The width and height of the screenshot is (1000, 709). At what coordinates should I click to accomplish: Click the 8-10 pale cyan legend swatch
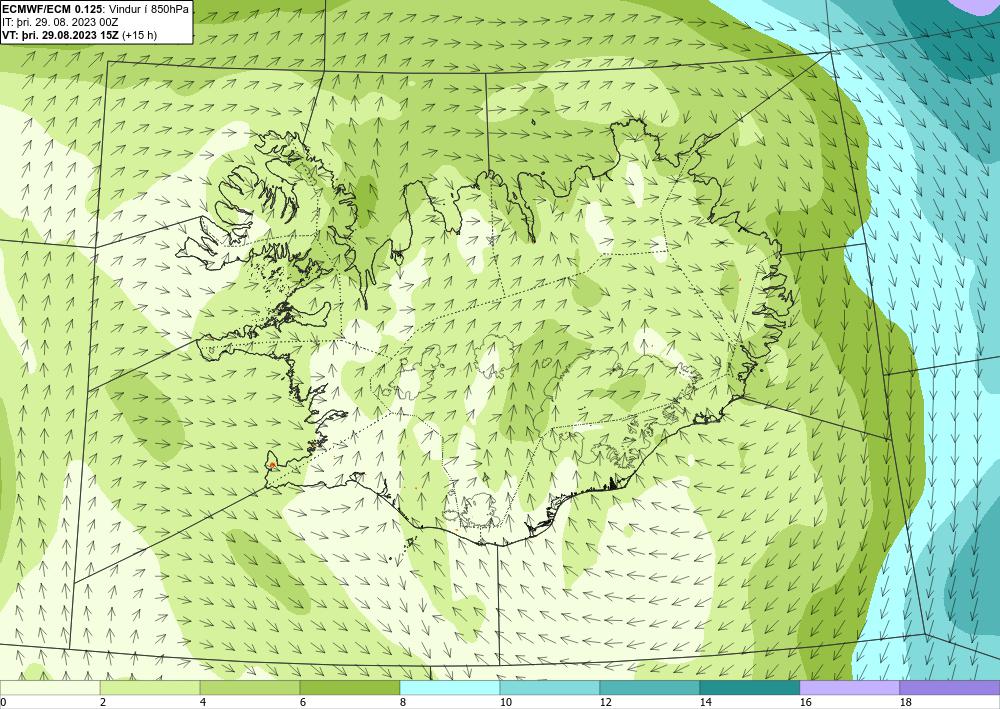pos(450,687)
